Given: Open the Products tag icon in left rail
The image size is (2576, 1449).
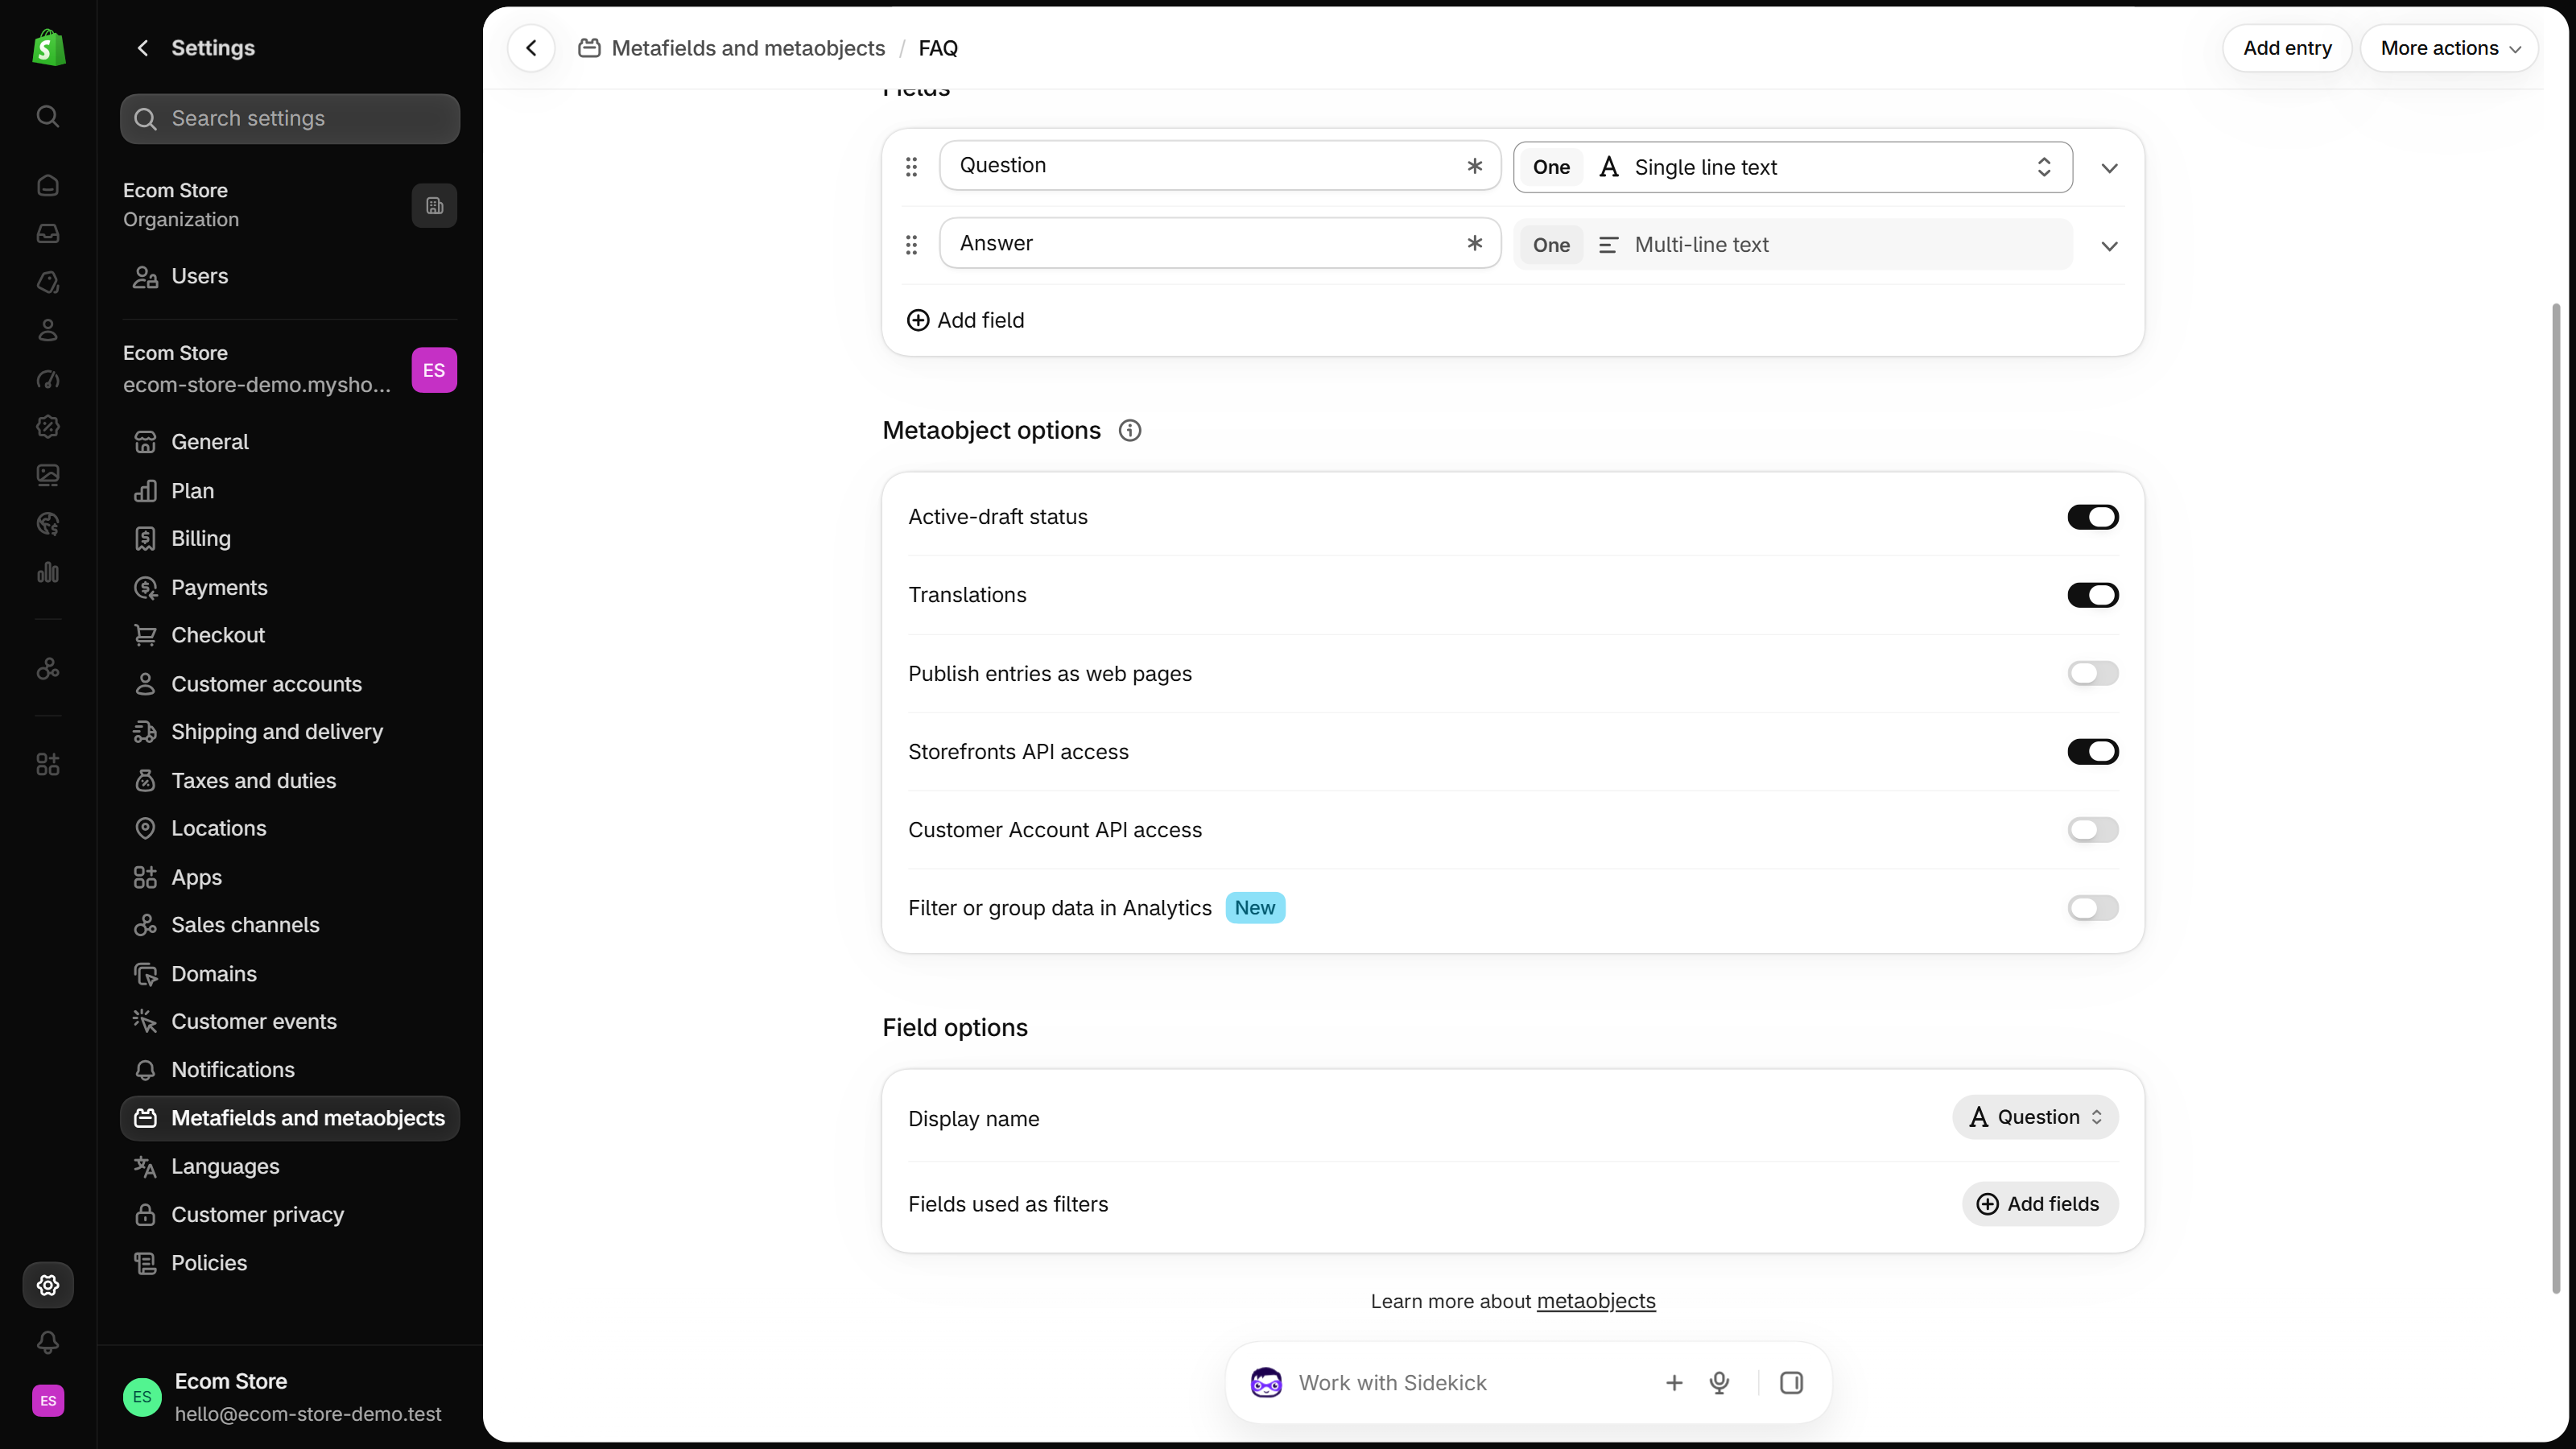Looking at the screenshot, I should (48, 282).
